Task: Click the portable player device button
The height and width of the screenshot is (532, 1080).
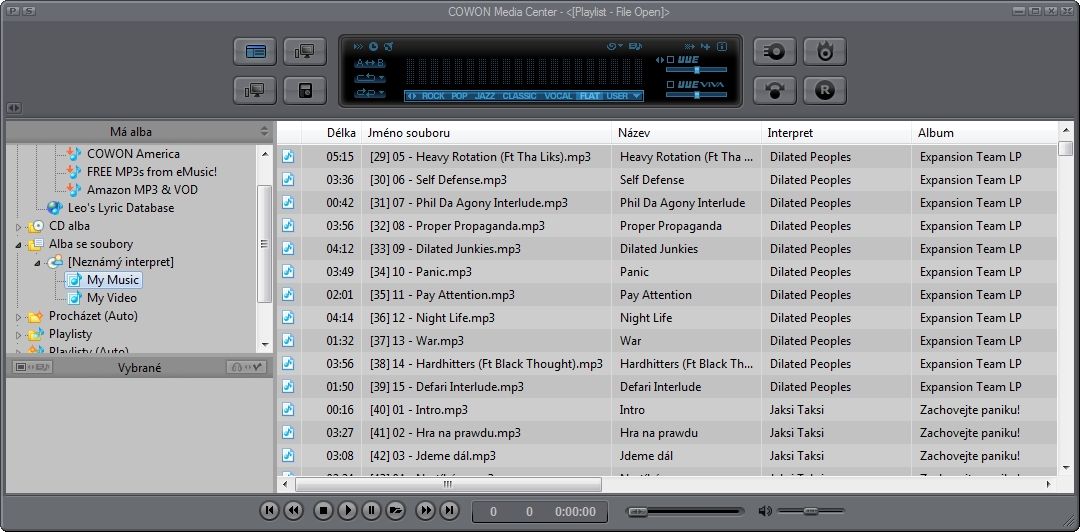Action: [305, 90]
